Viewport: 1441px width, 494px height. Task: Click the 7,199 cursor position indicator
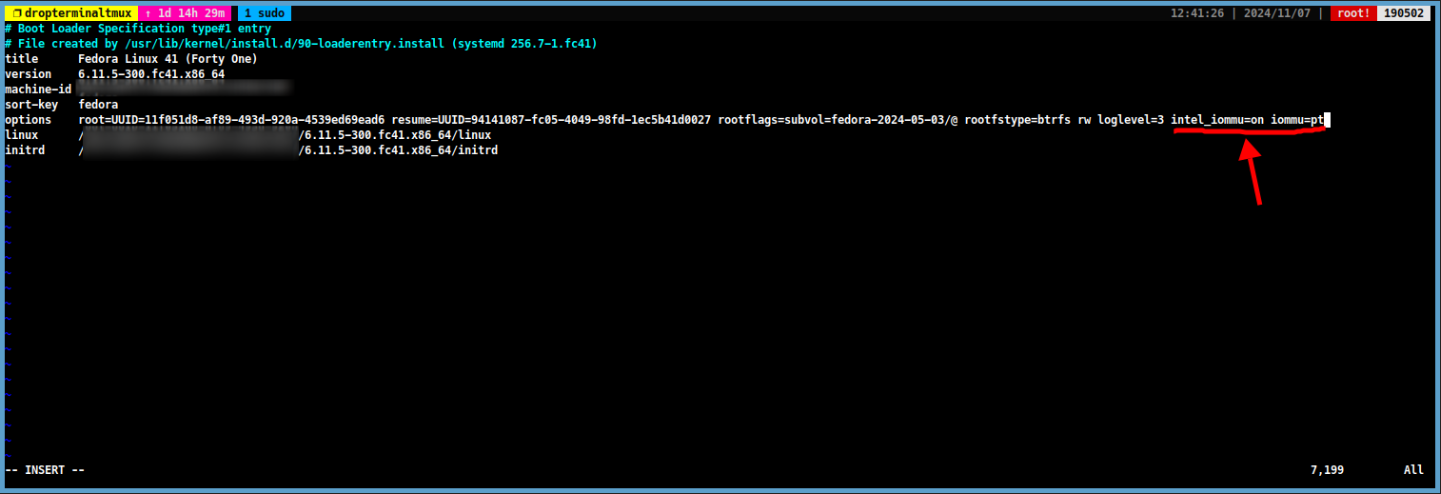1327,469
